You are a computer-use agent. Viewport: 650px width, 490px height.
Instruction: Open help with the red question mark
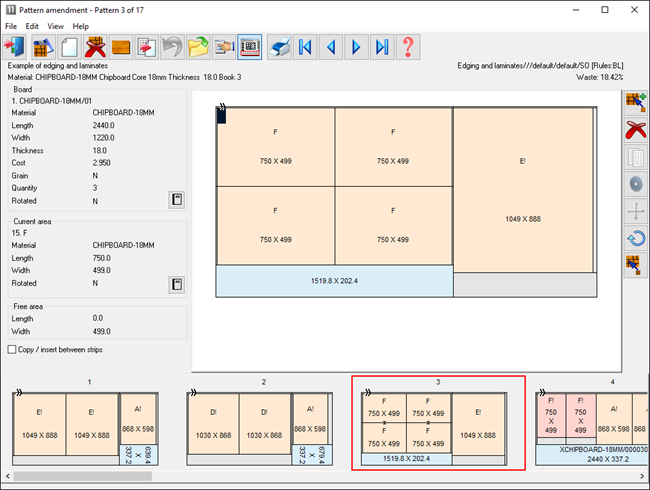coord(408,47)
